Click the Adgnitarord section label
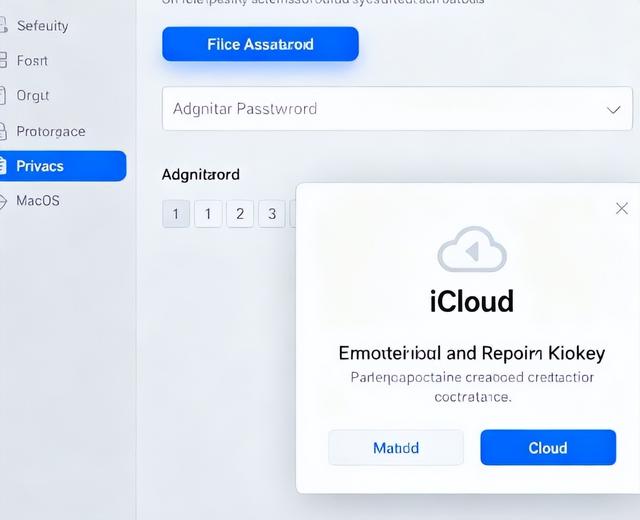 pyautogui.click(x=201, y=175)
